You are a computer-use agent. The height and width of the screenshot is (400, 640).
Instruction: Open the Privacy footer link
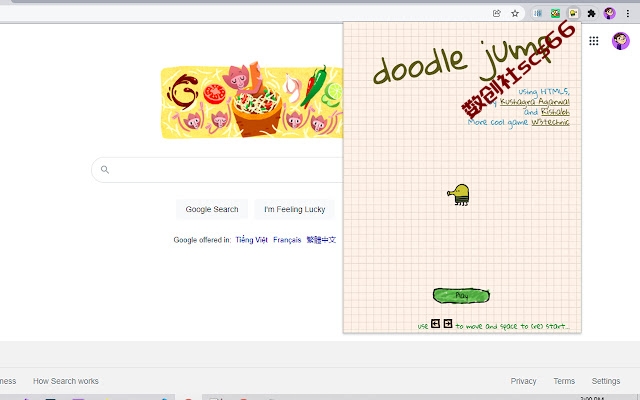523,381
